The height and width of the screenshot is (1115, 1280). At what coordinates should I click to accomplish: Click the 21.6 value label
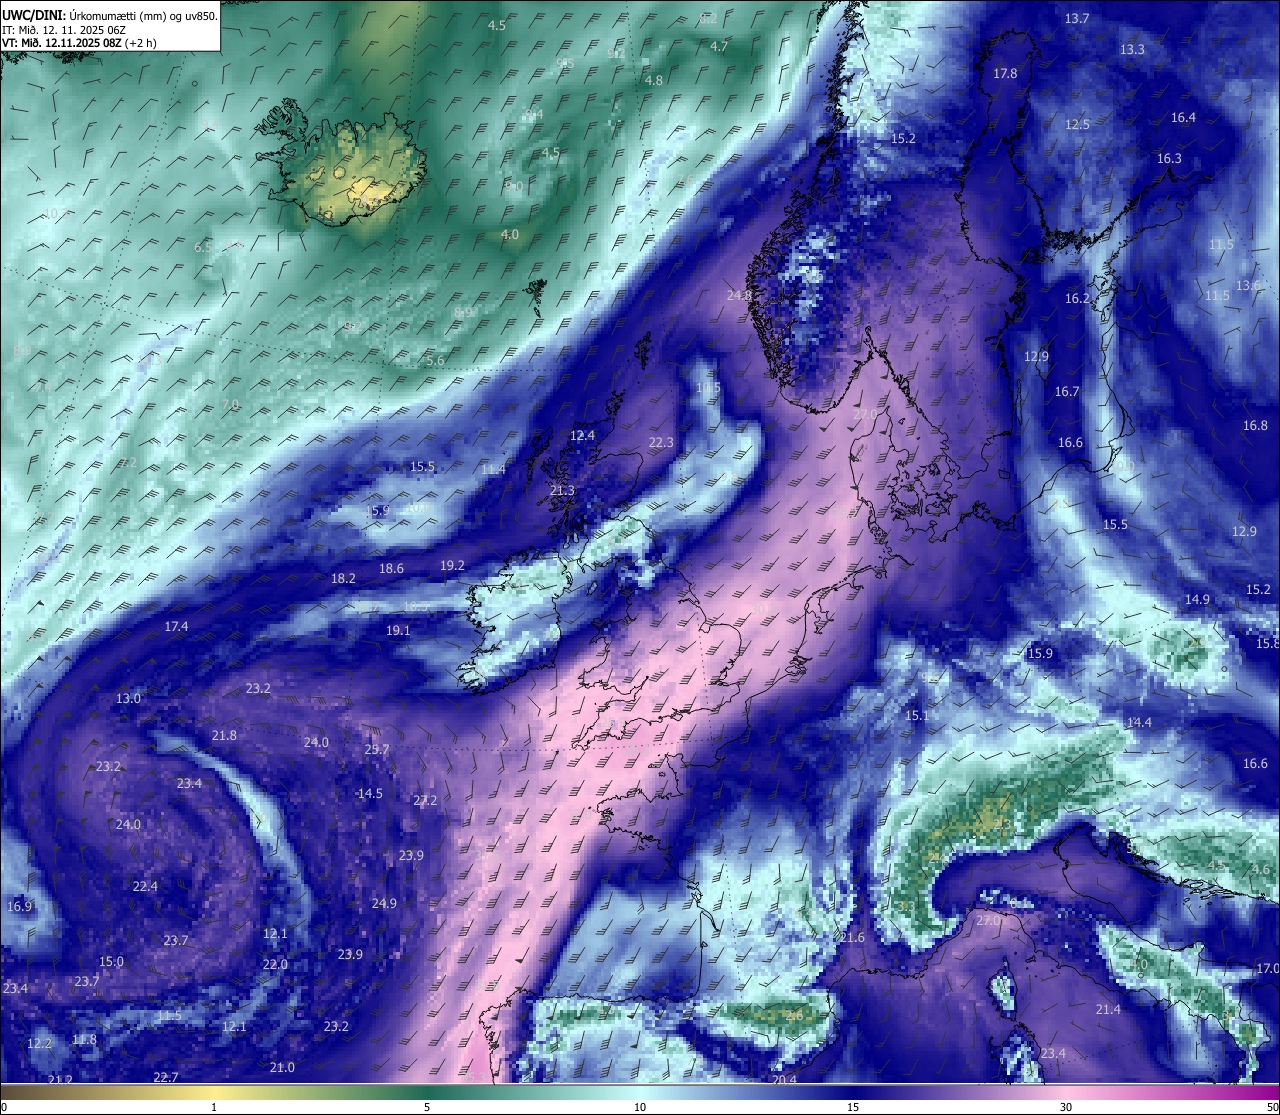851,938
